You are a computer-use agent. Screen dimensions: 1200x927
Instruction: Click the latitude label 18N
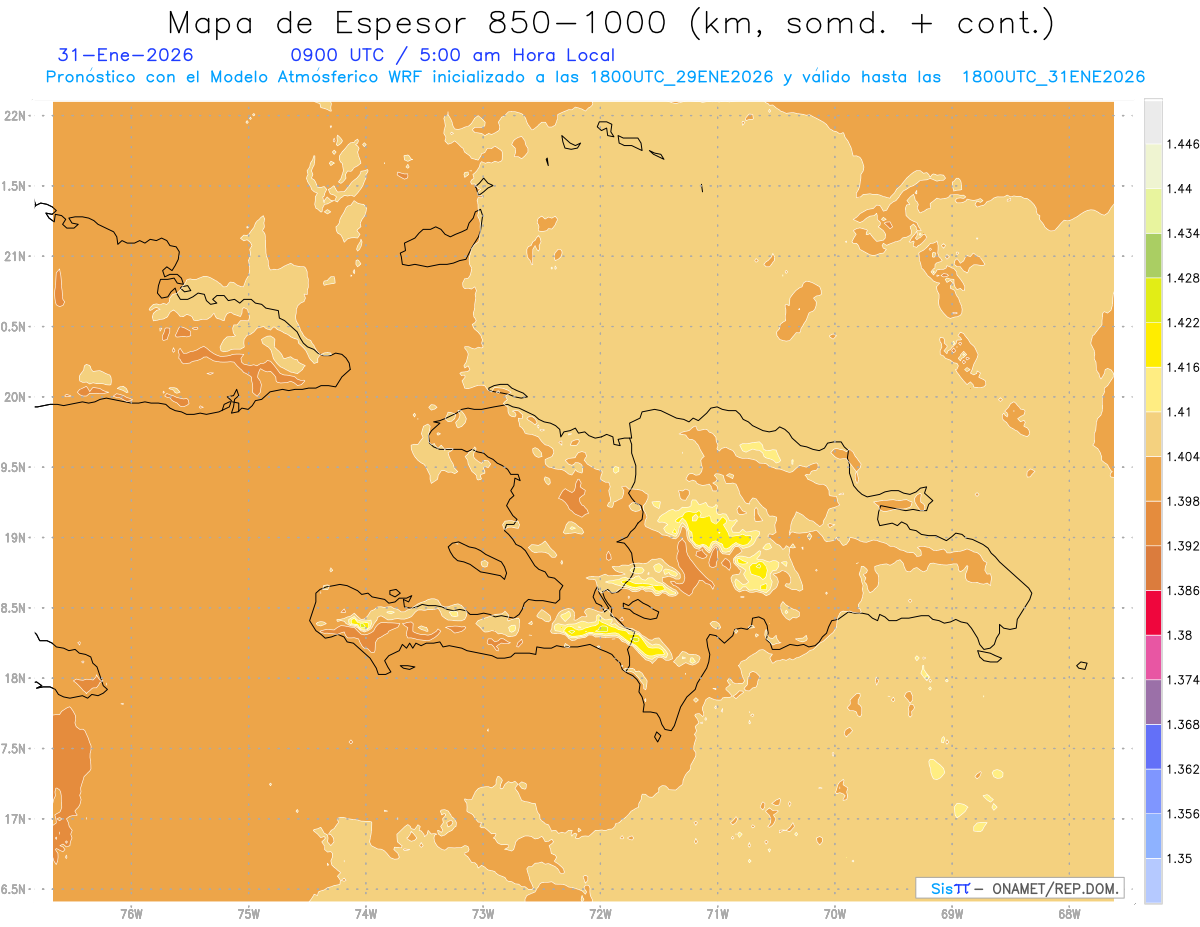click(15, 679)
